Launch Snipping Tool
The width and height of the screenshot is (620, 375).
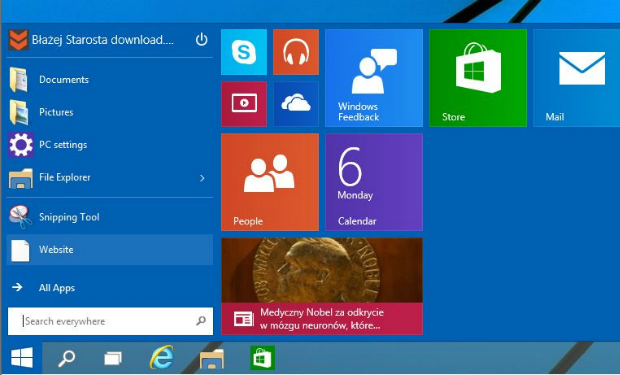click(110, 217)
